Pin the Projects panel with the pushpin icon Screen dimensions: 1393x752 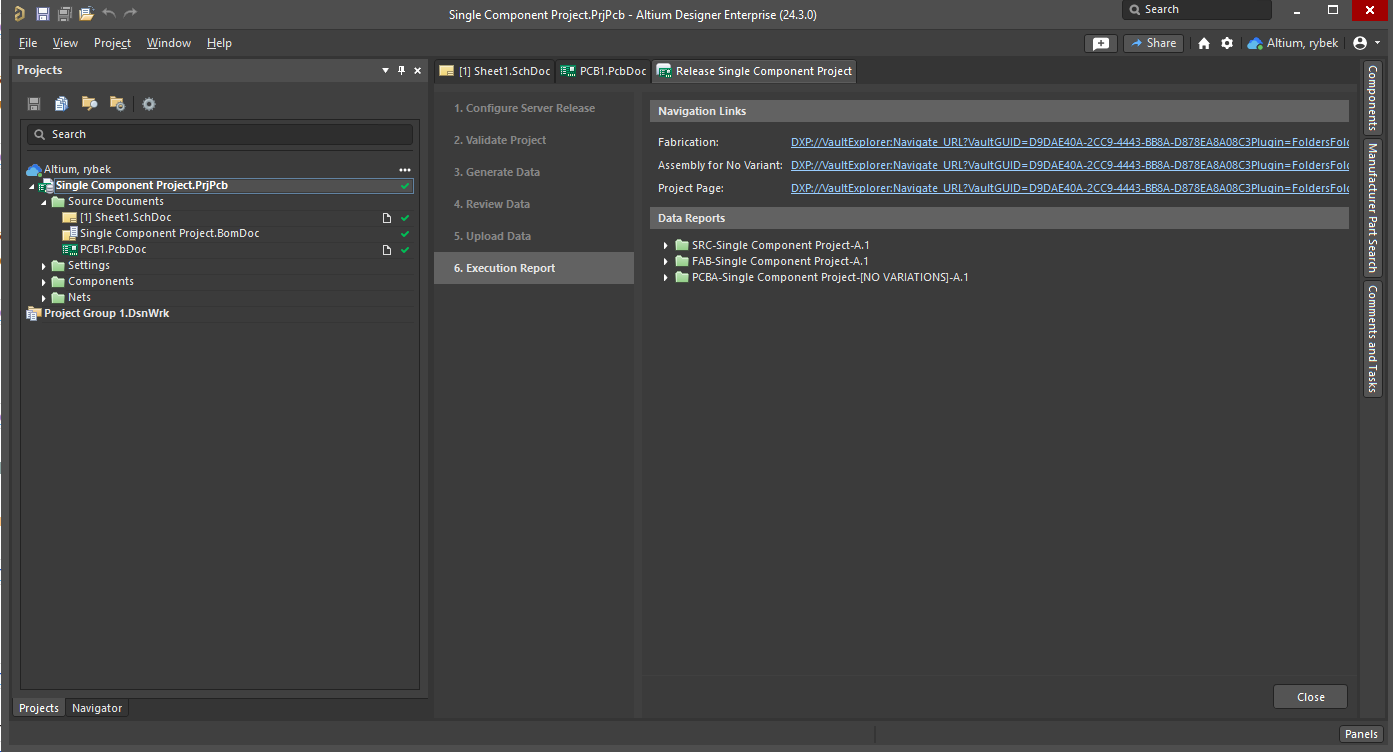click(x=402, y=71)
